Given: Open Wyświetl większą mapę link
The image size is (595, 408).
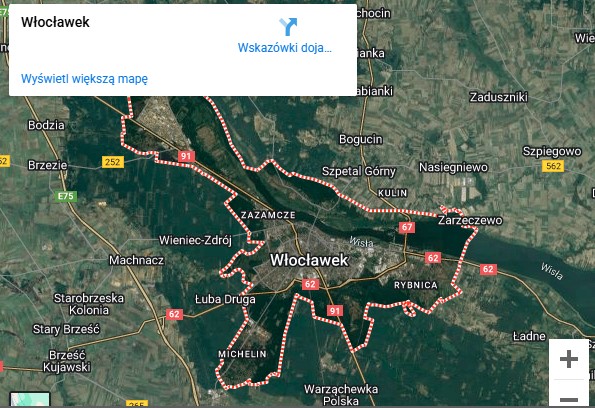Looking at the screenshot, I should click(84, 79).
